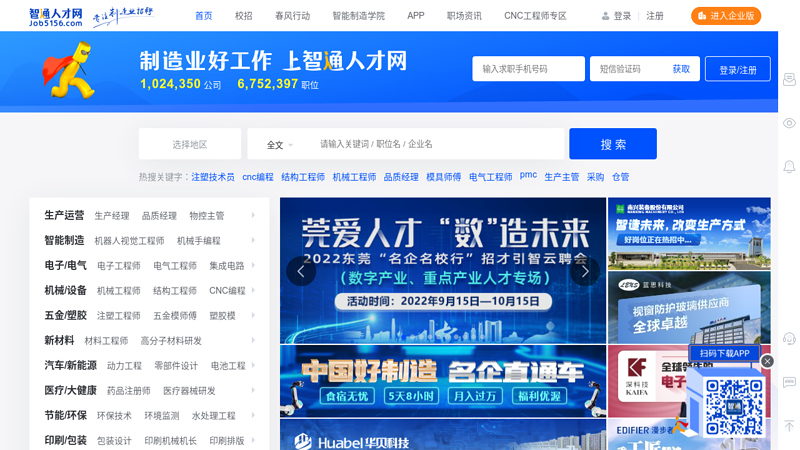The width and height of the screenshot is (800, 450).
Task: Click the 扫码下载APP label
Action: tap(724, 353)
